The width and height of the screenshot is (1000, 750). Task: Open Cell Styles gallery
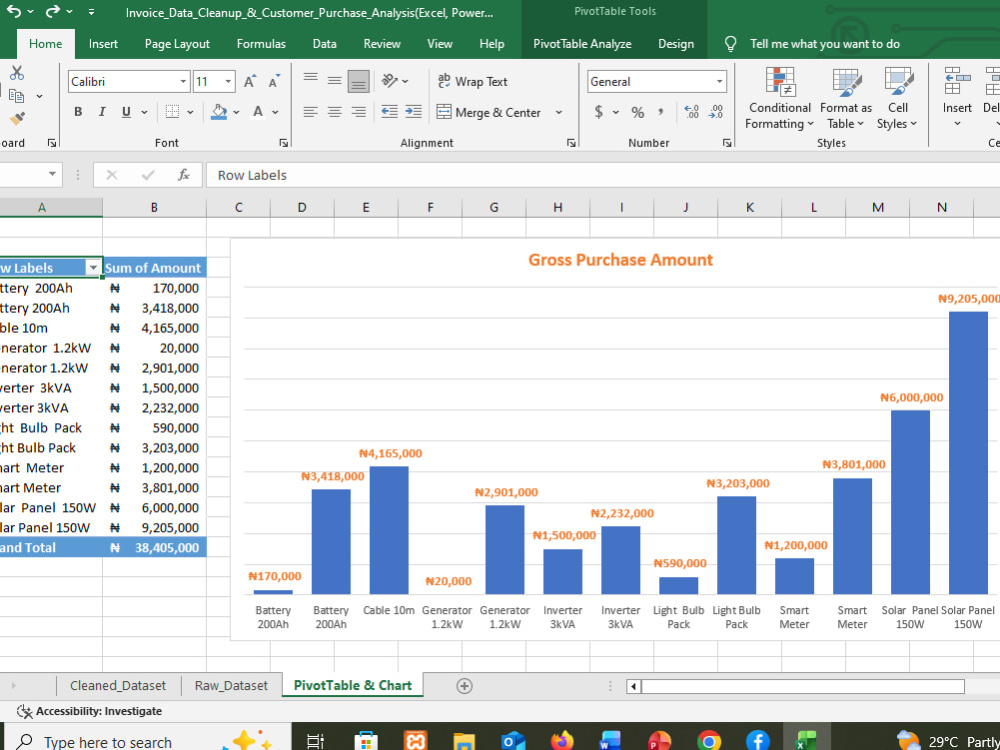tap(897, 98)
